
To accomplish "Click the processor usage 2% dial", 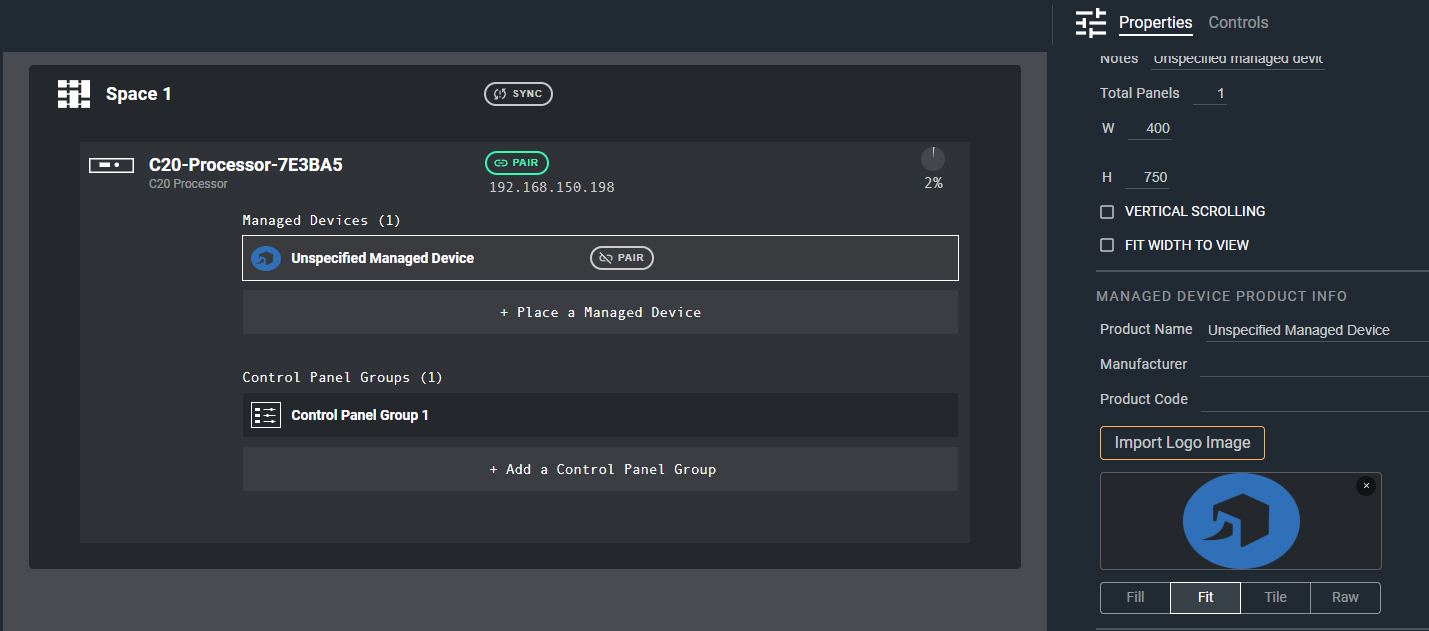I will (x=933, y=159).
